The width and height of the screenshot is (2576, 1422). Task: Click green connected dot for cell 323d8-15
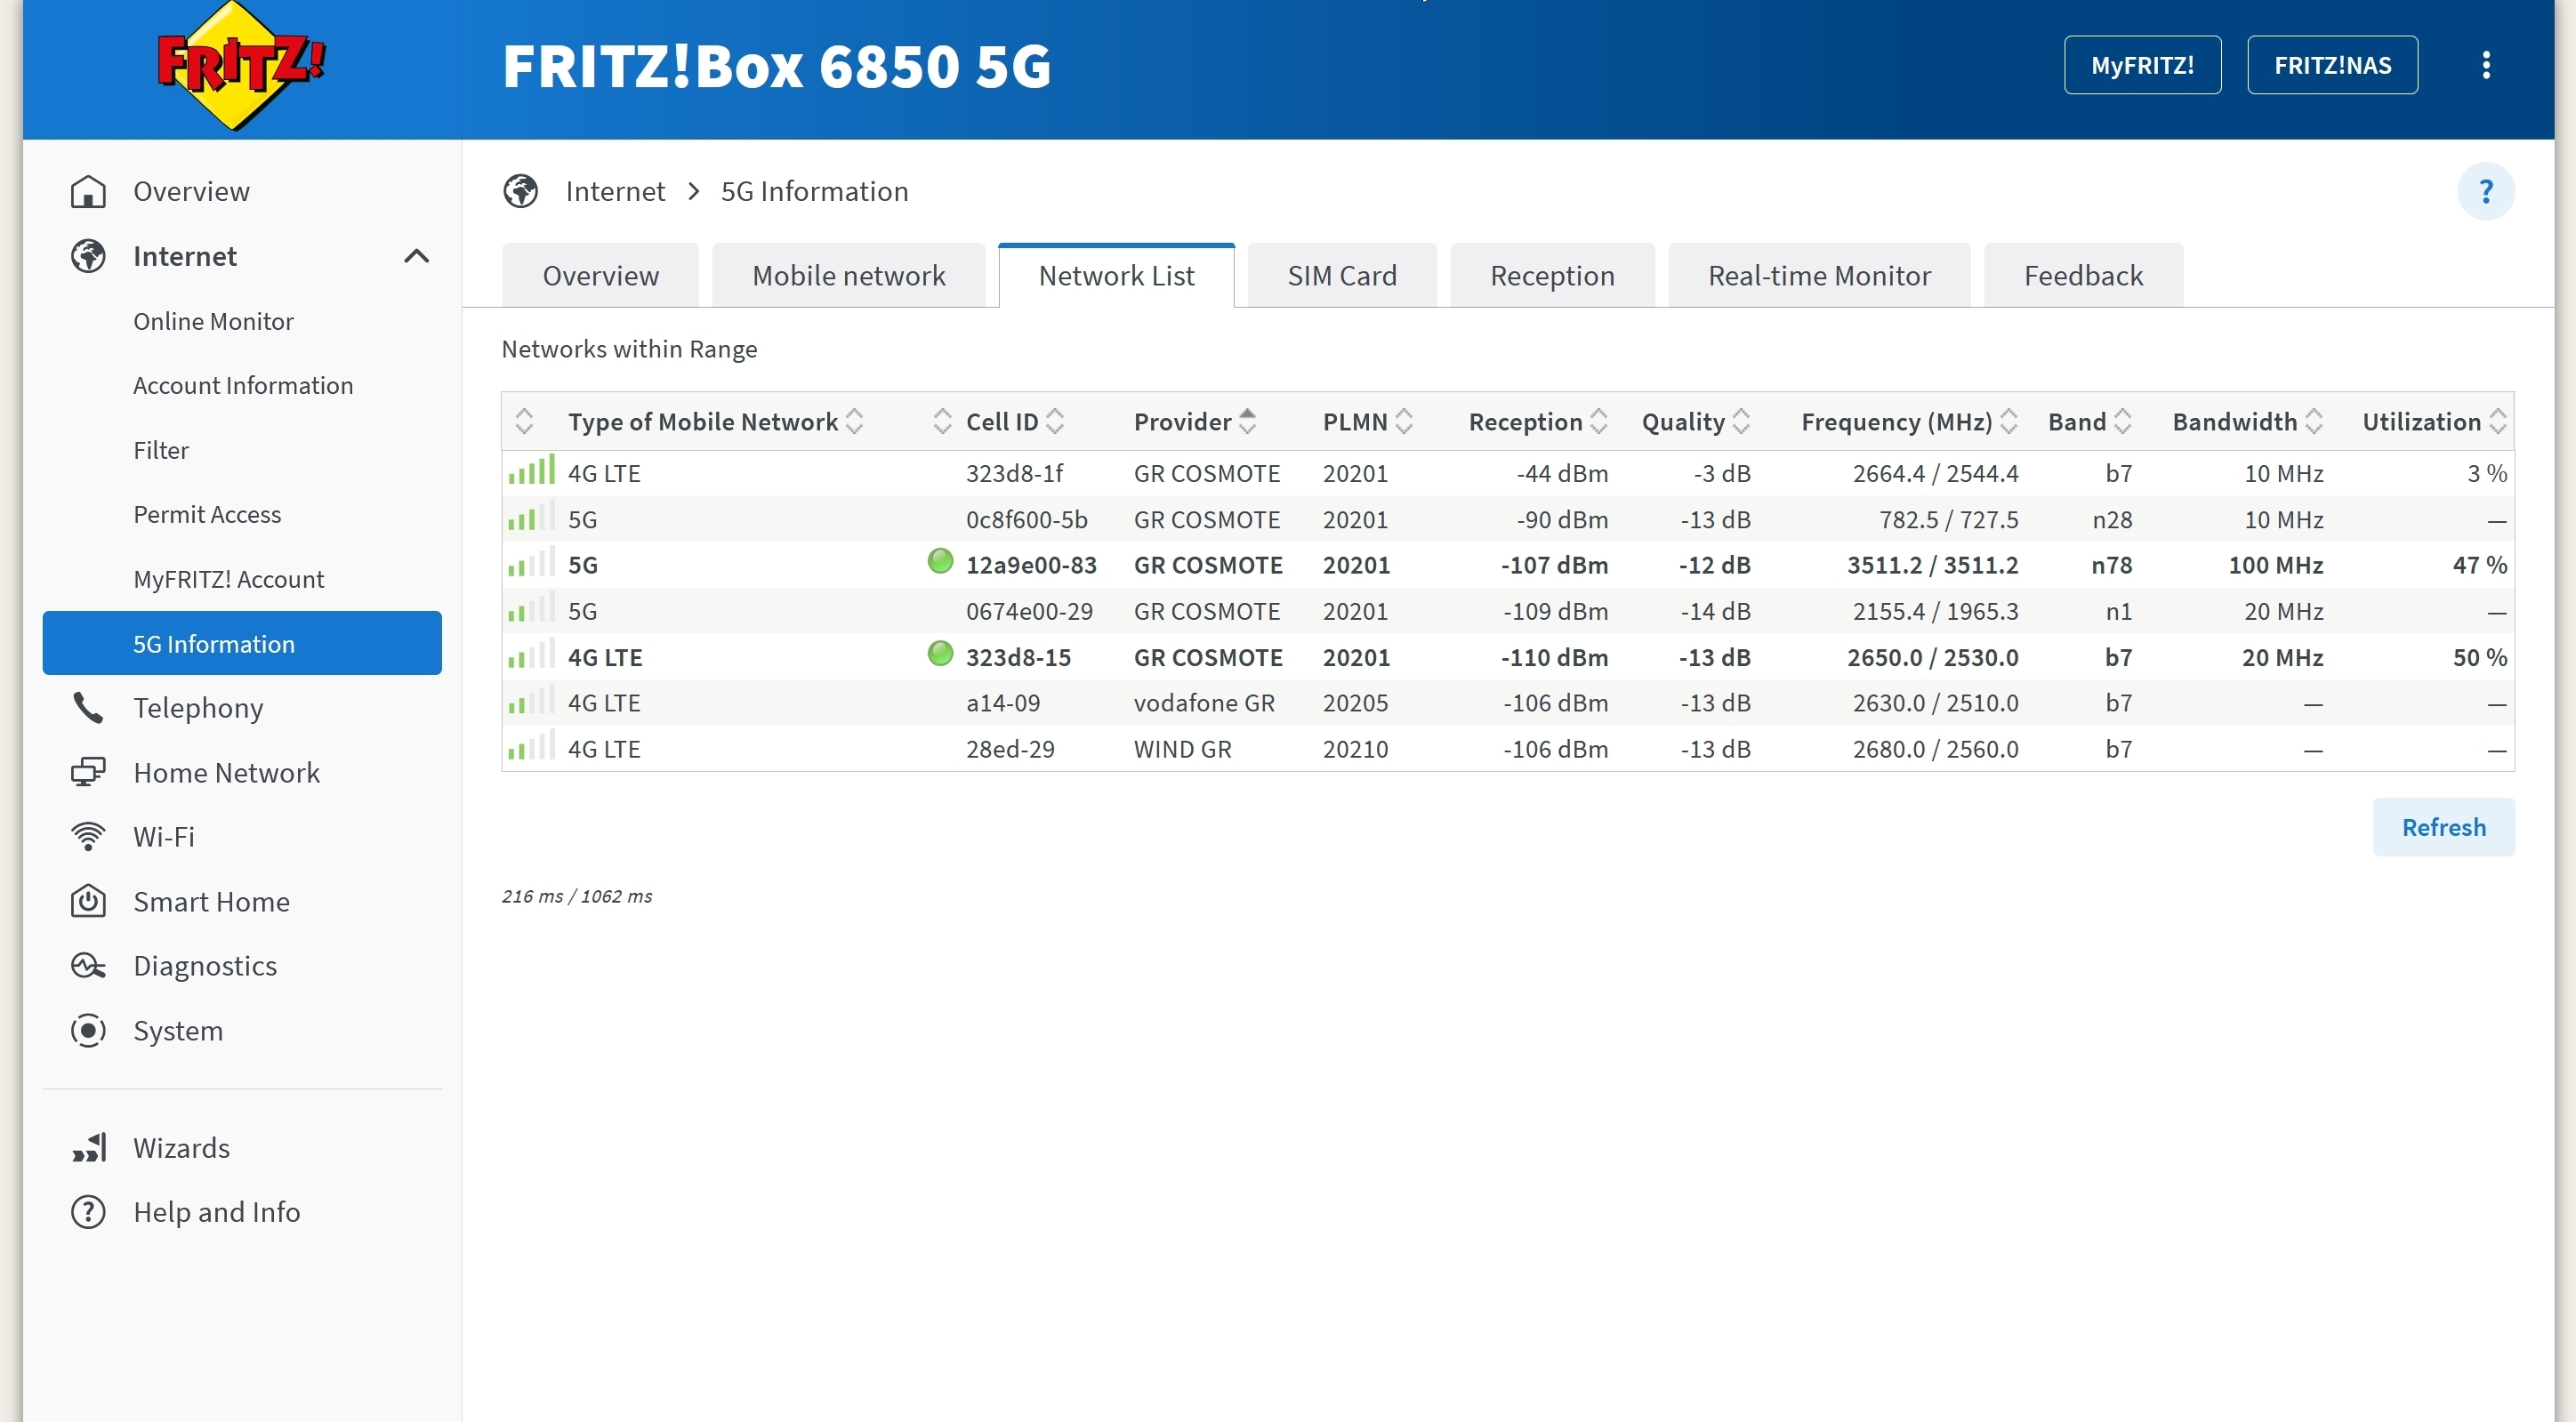pos(940,654)
